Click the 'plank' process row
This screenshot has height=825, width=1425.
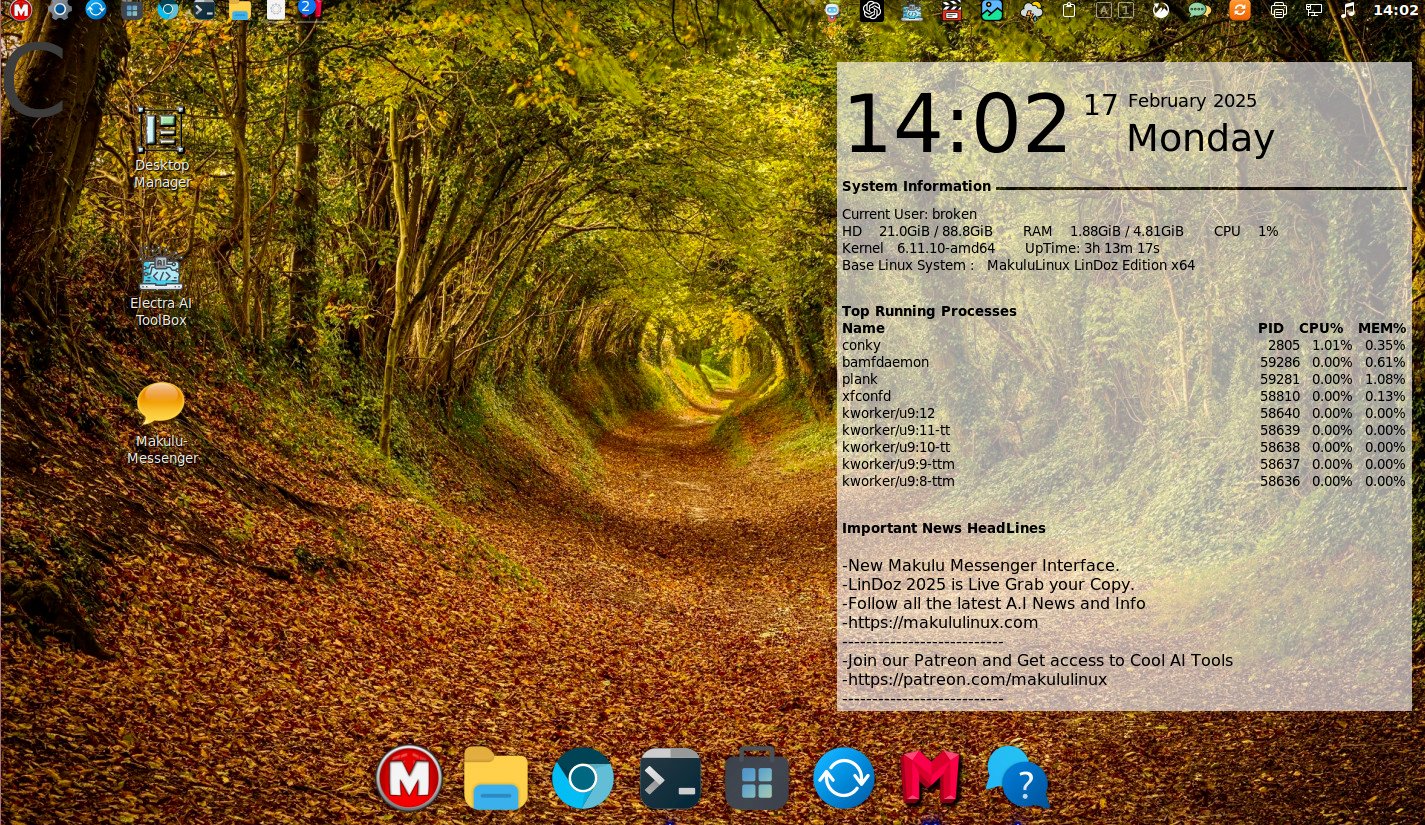tap(1123, 379)
